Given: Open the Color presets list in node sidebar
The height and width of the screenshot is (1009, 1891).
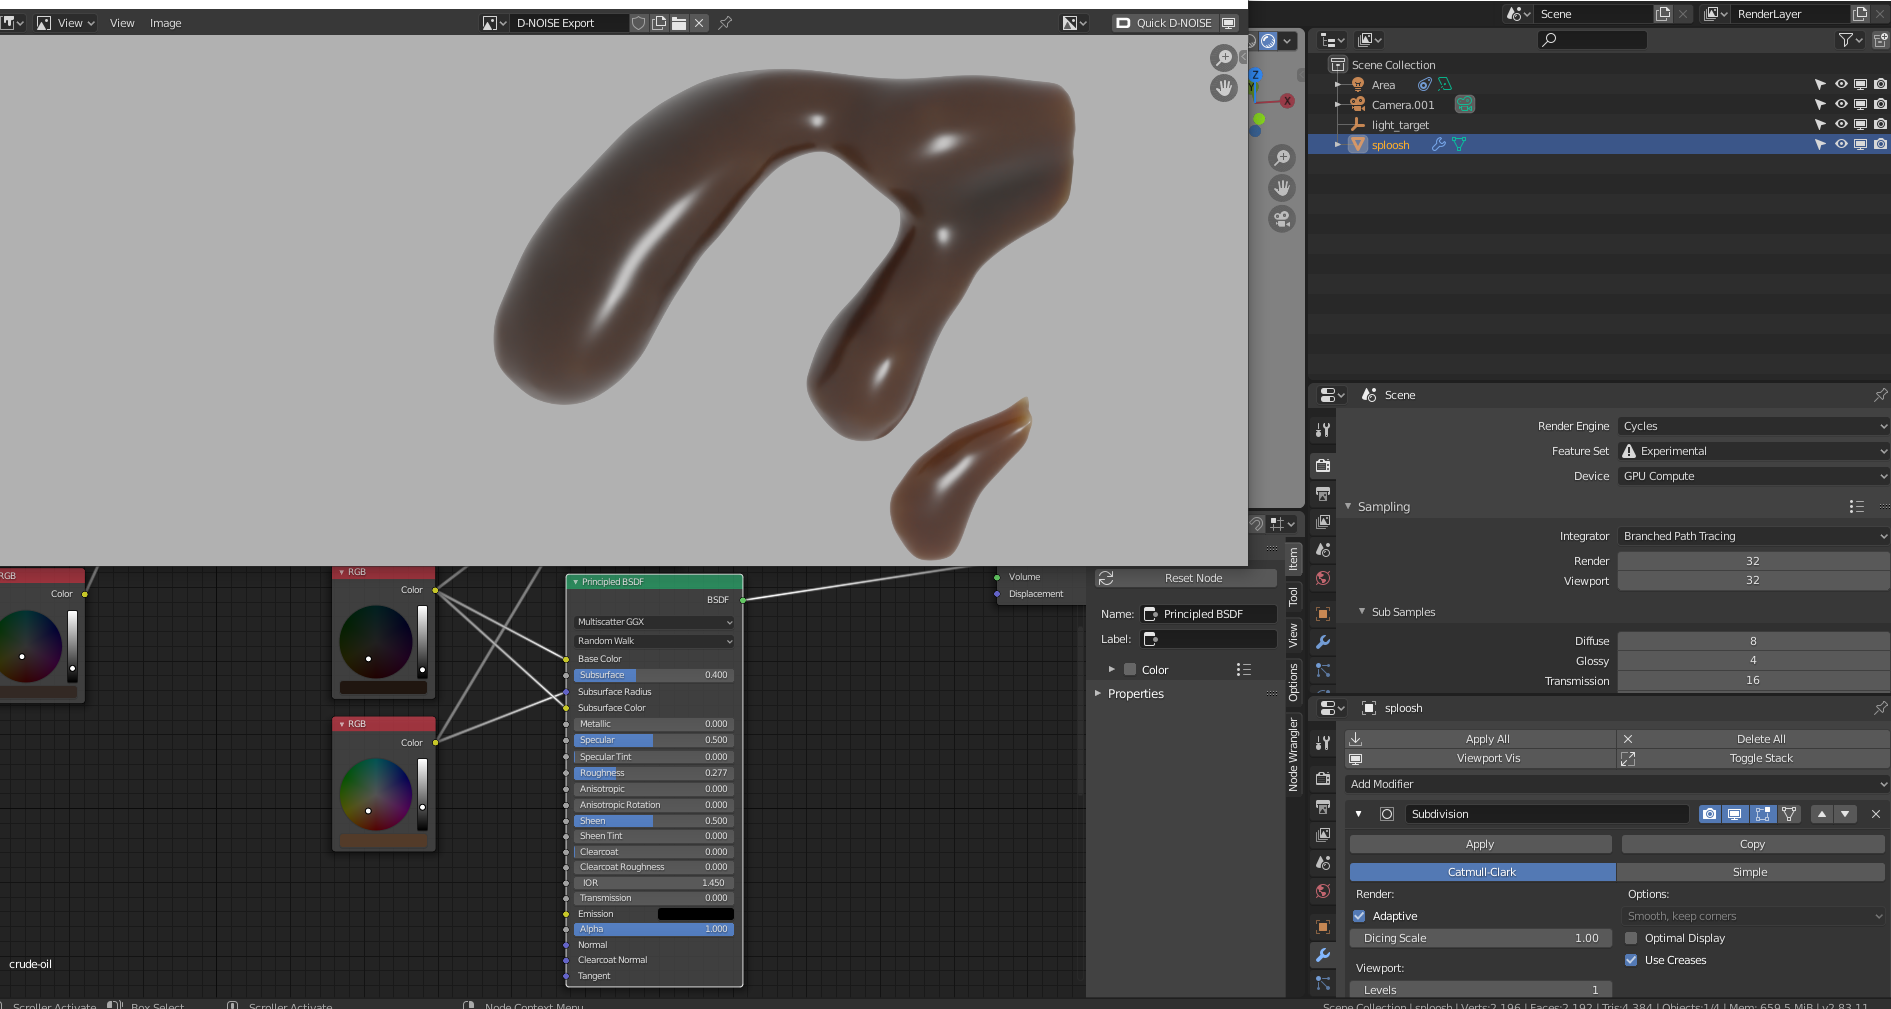Looking at the screenshot, I should click(x=1244, y=670).
